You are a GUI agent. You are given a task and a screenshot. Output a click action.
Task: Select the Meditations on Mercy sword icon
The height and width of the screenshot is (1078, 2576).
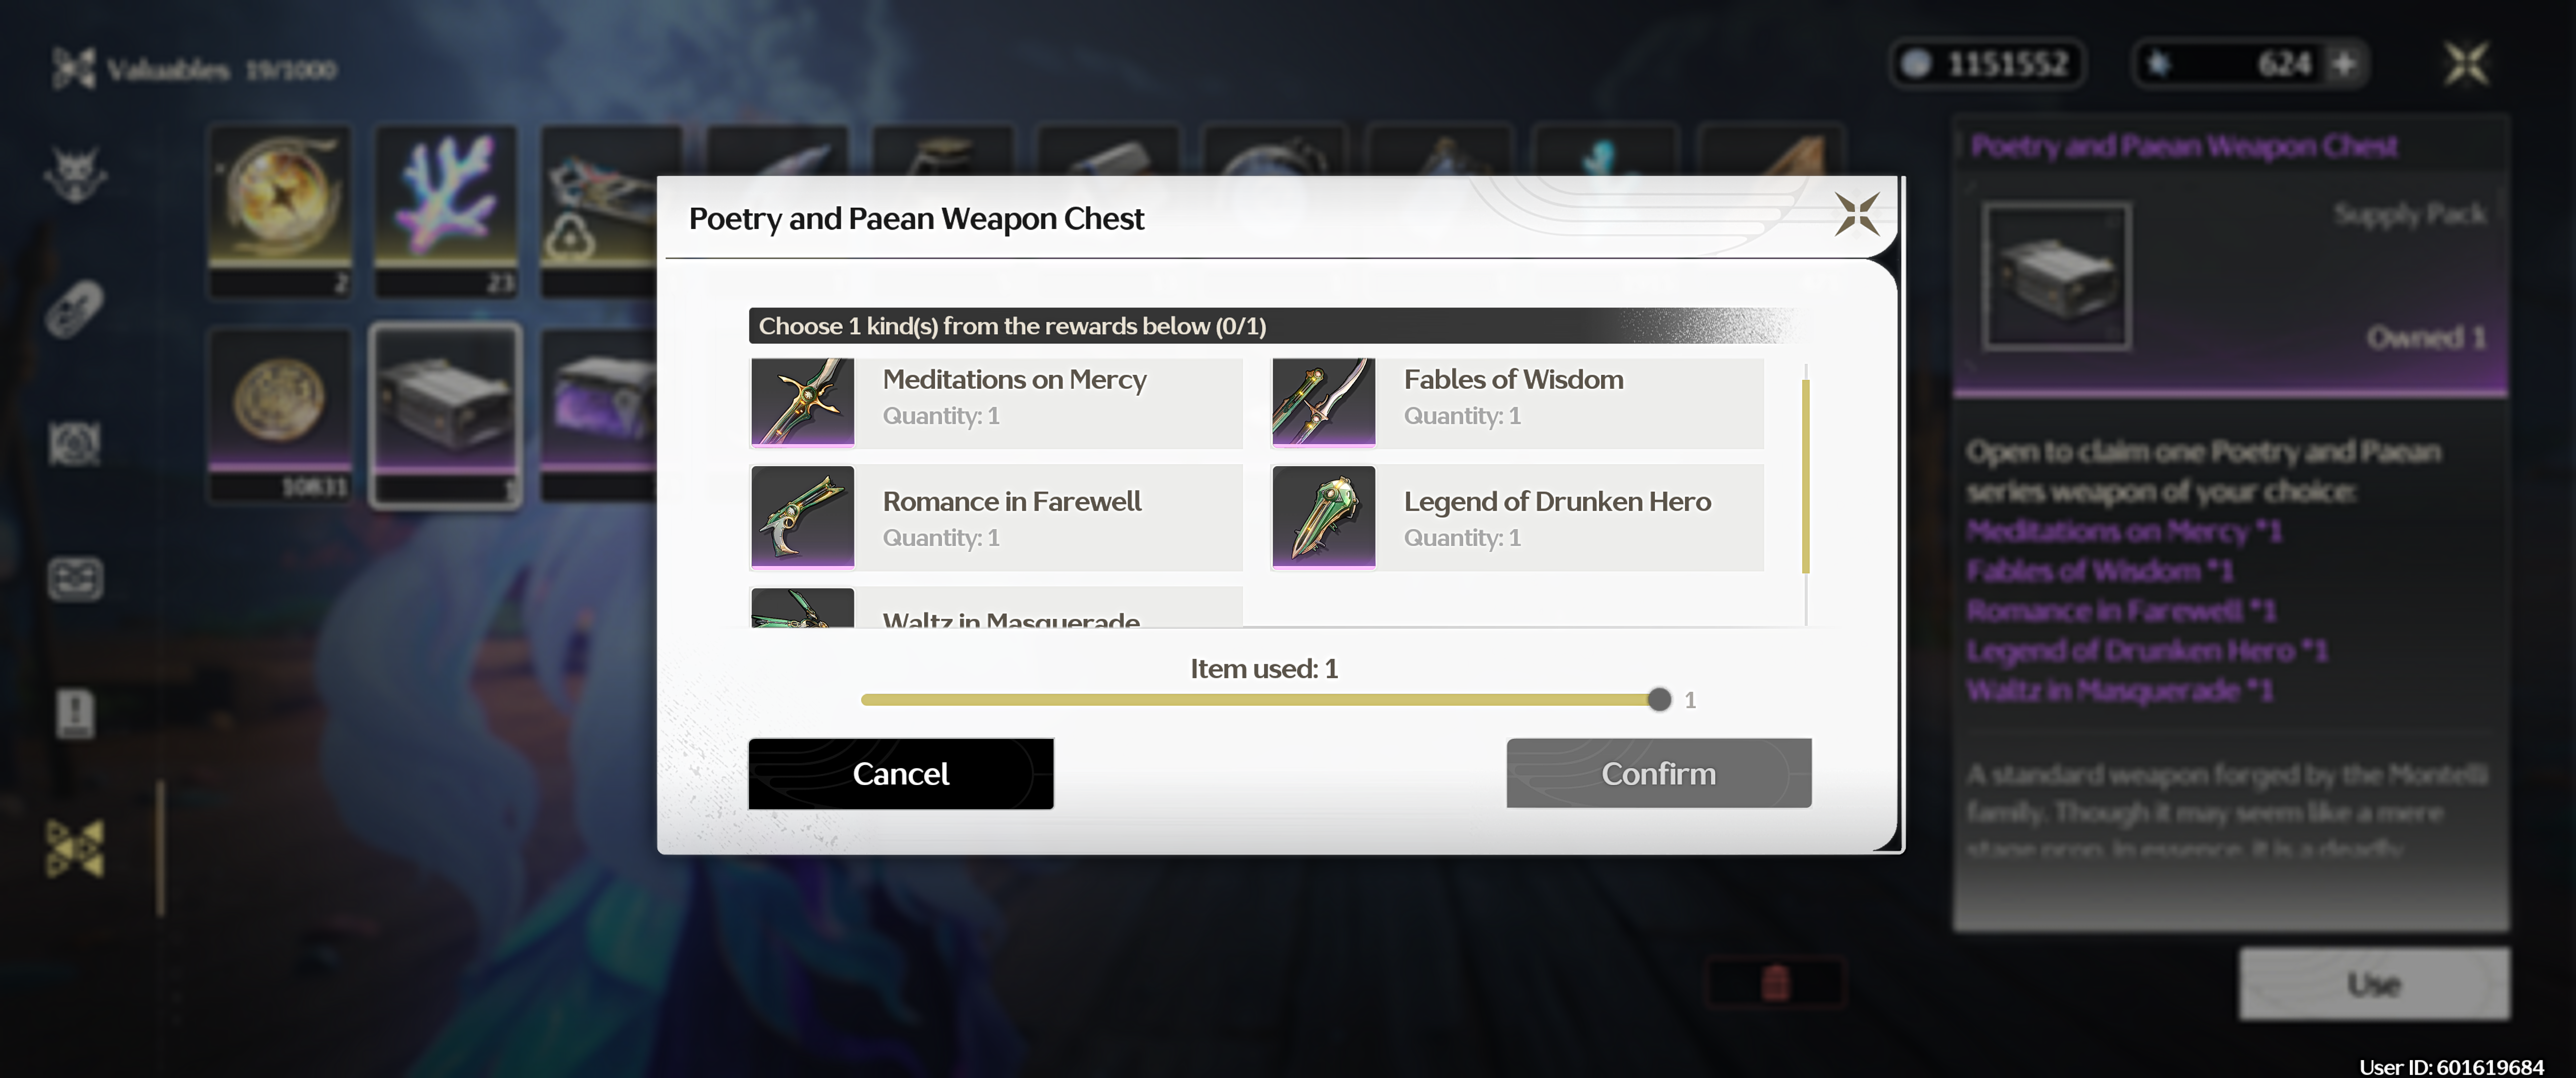[802, 401]
